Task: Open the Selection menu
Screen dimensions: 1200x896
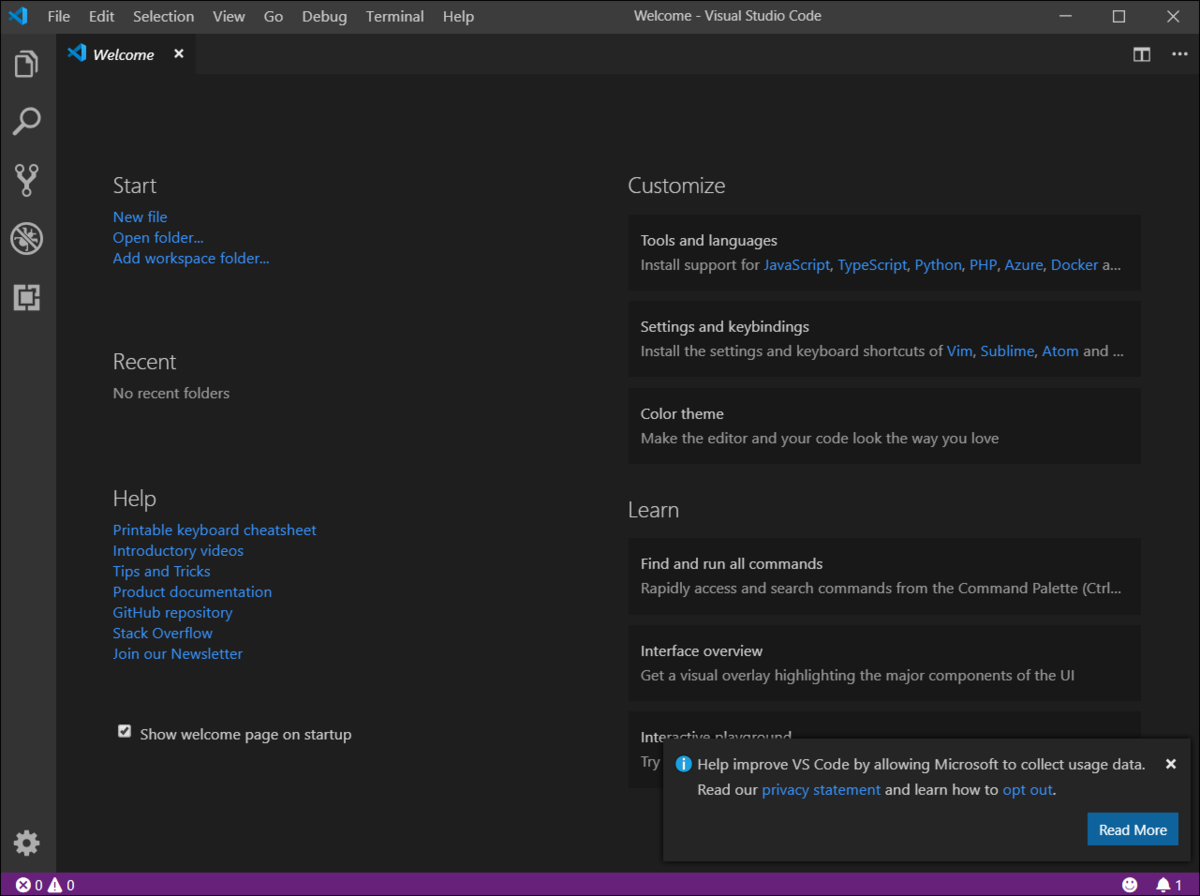Action: [164, 17]
